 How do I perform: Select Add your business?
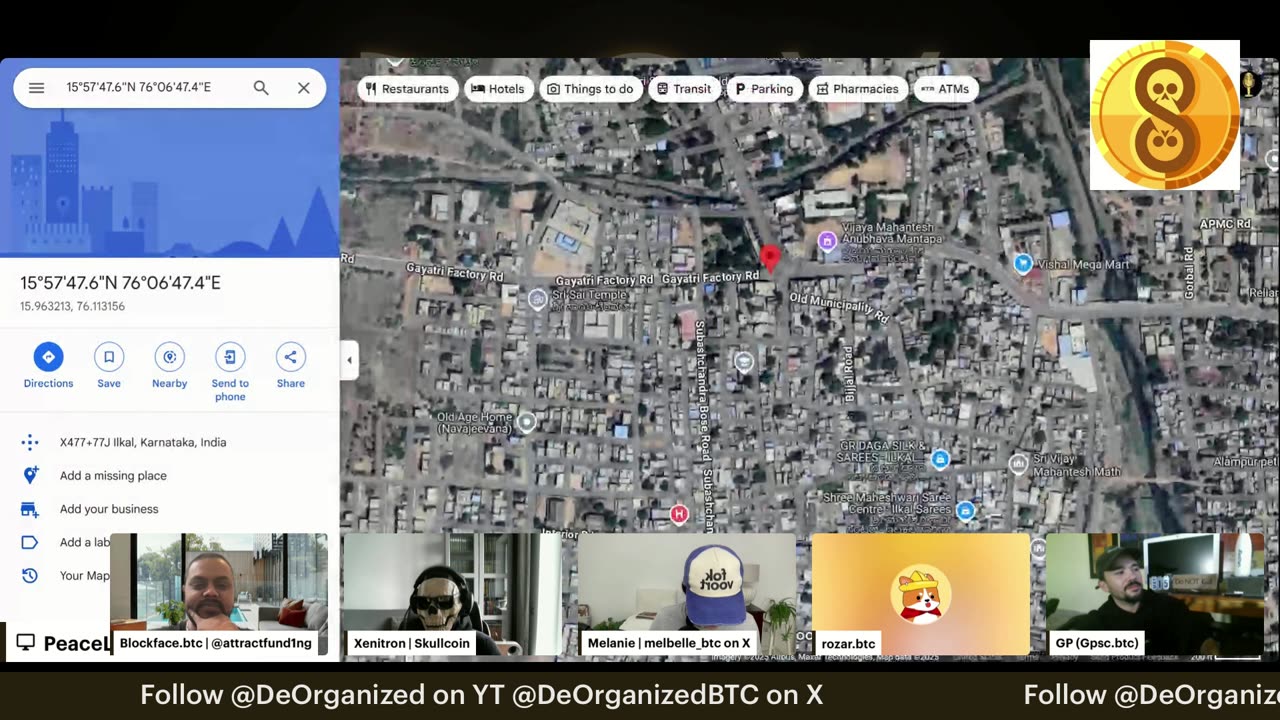click(x=109, y=509)
